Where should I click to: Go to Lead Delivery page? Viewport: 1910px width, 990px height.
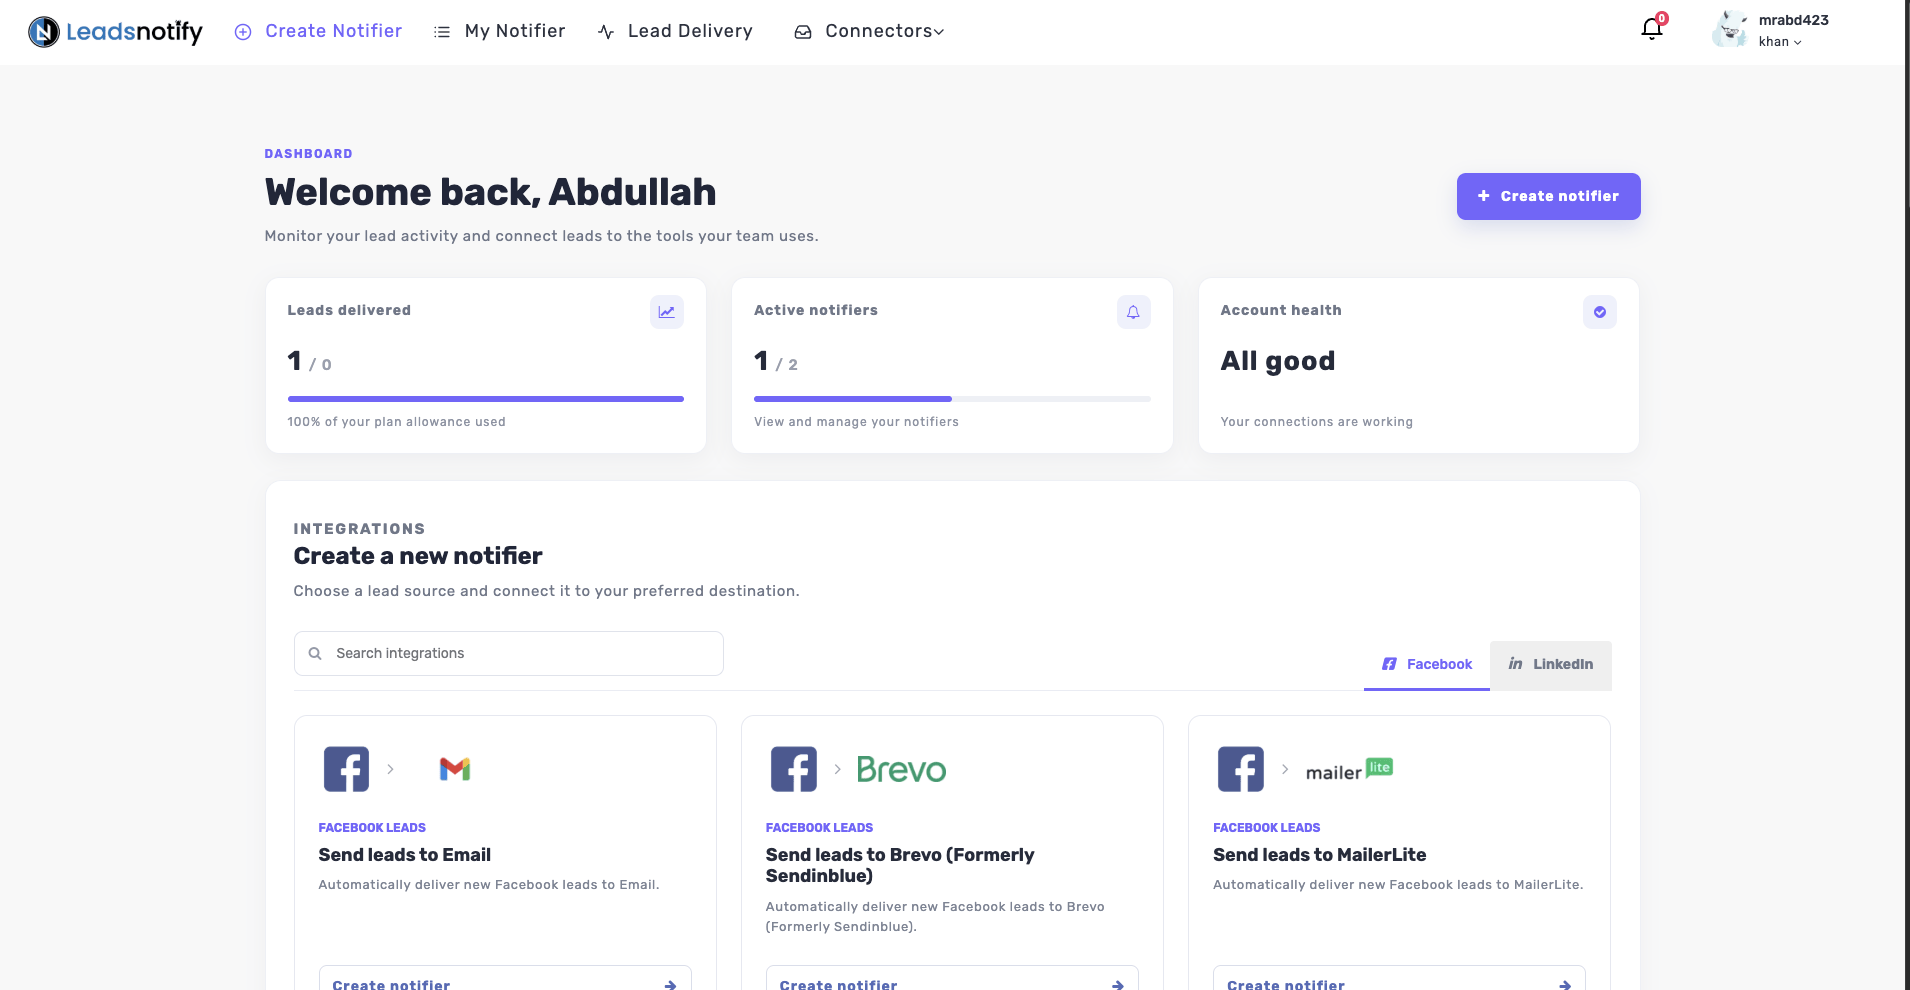pyautogui.click(x=675, y=31)
